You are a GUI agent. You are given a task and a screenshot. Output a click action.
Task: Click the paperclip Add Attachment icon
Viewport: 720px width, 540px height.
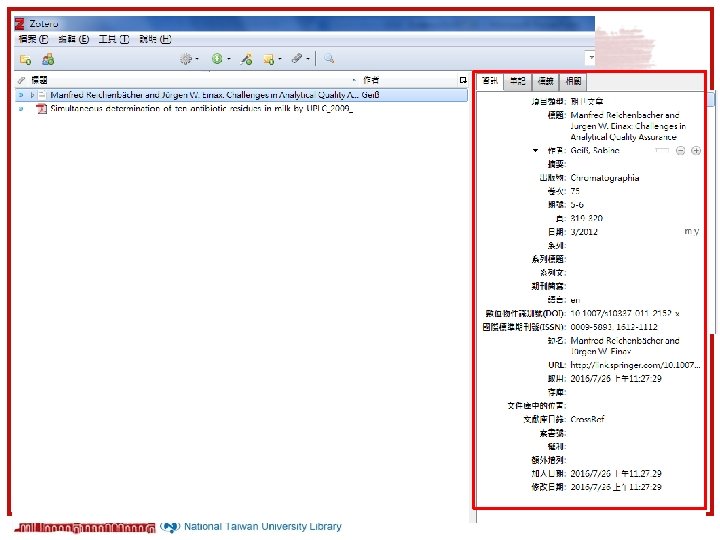(297, 58)
